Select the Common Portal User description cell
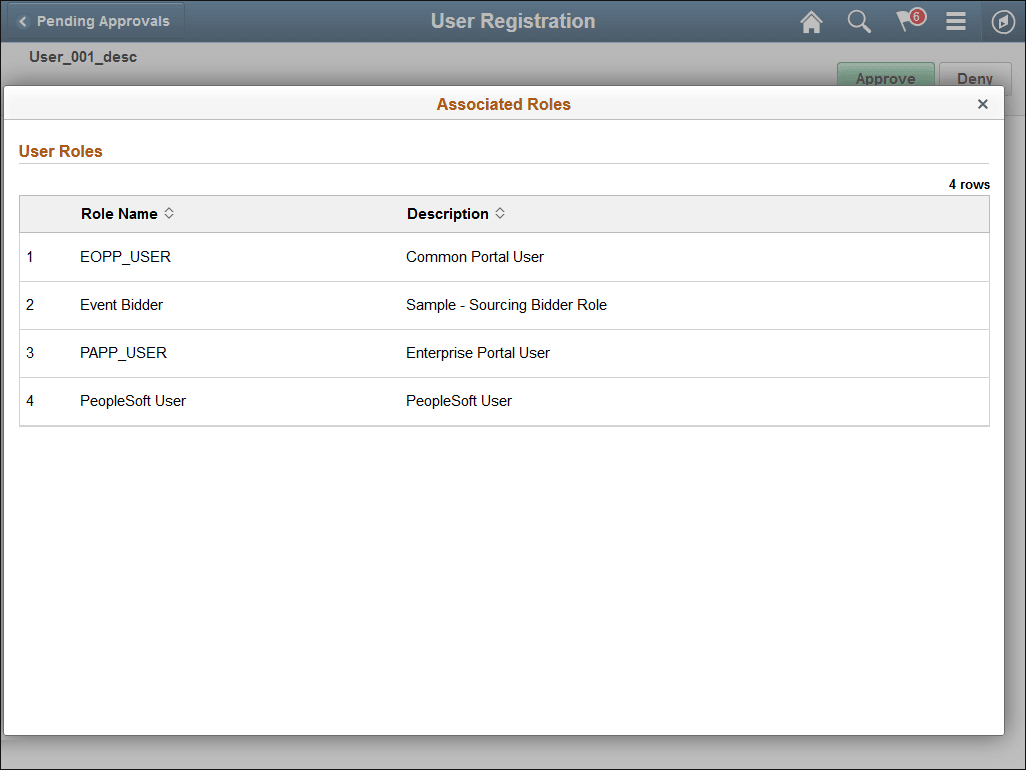Screen dimensions: 1026x770 point(474,256)
